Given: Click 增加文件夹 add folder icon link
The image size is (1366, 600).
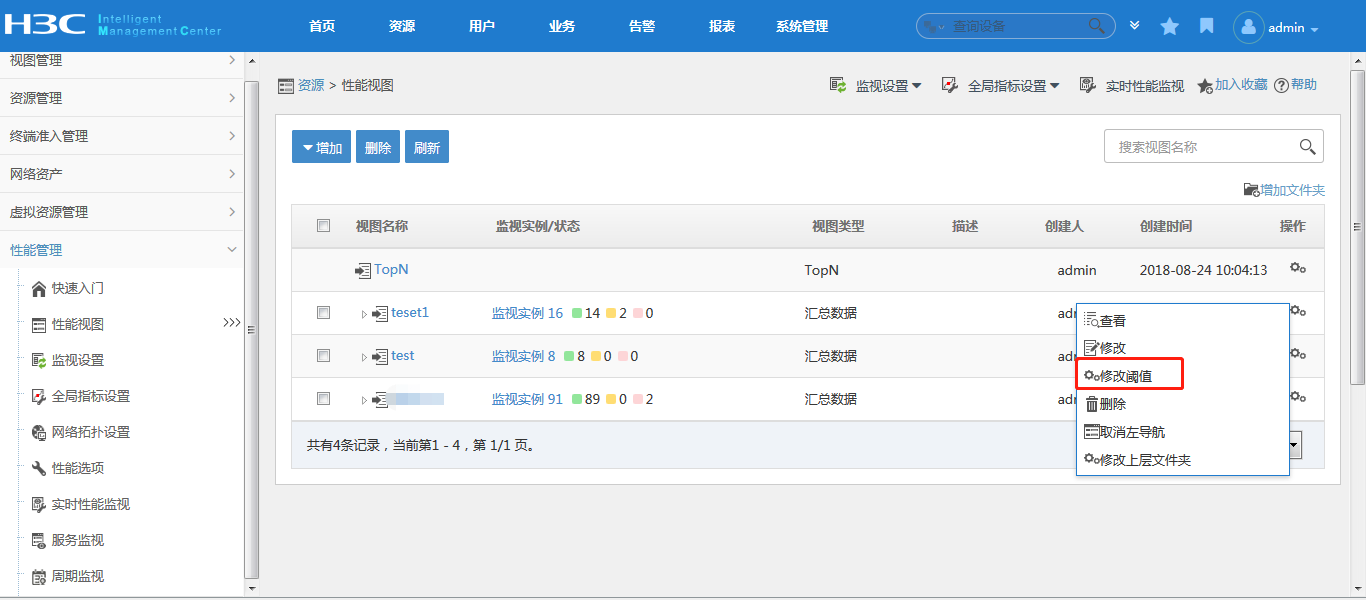Looking at the screenshot, I should coord(1284,190).
